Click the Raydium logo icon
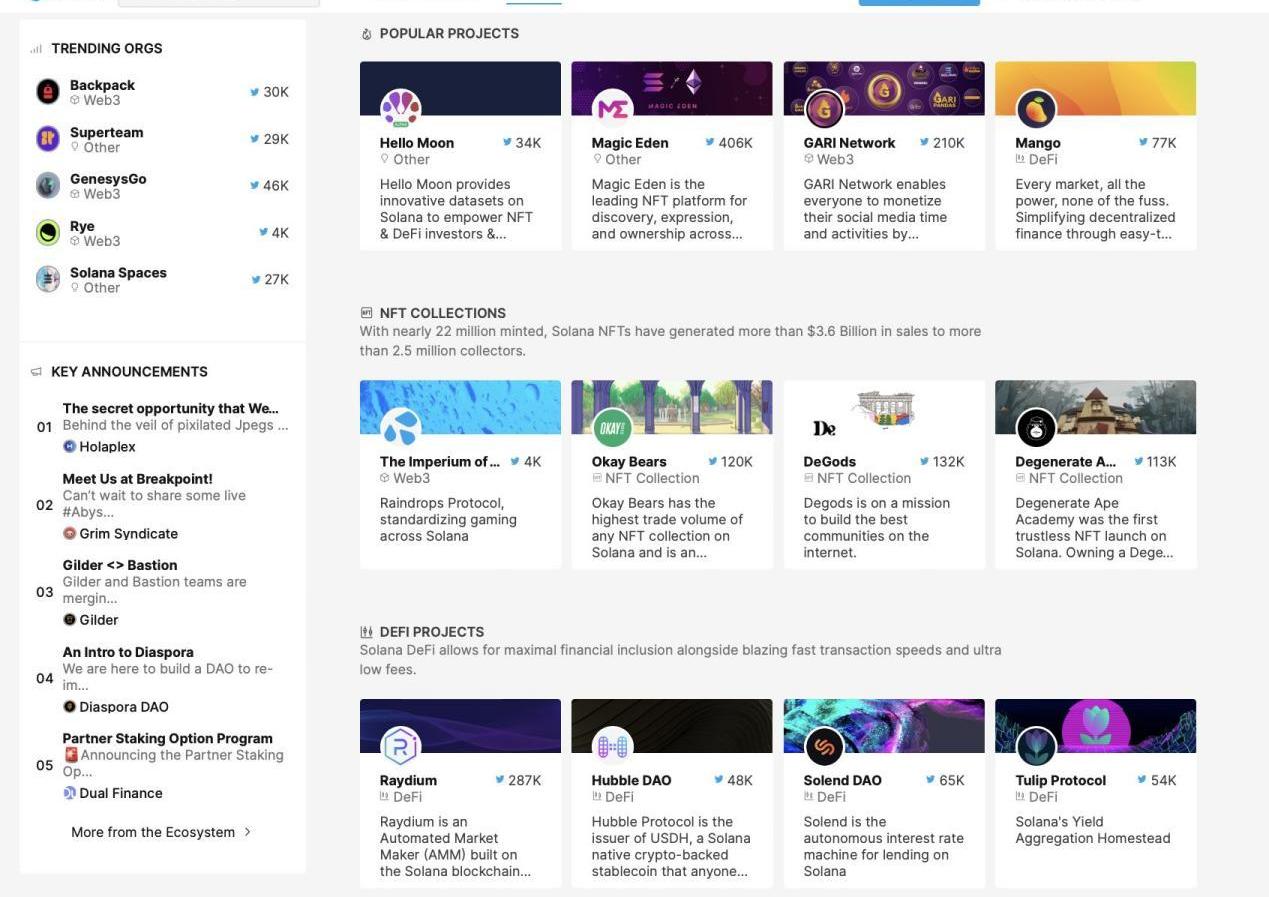 (x=400, y=747)
